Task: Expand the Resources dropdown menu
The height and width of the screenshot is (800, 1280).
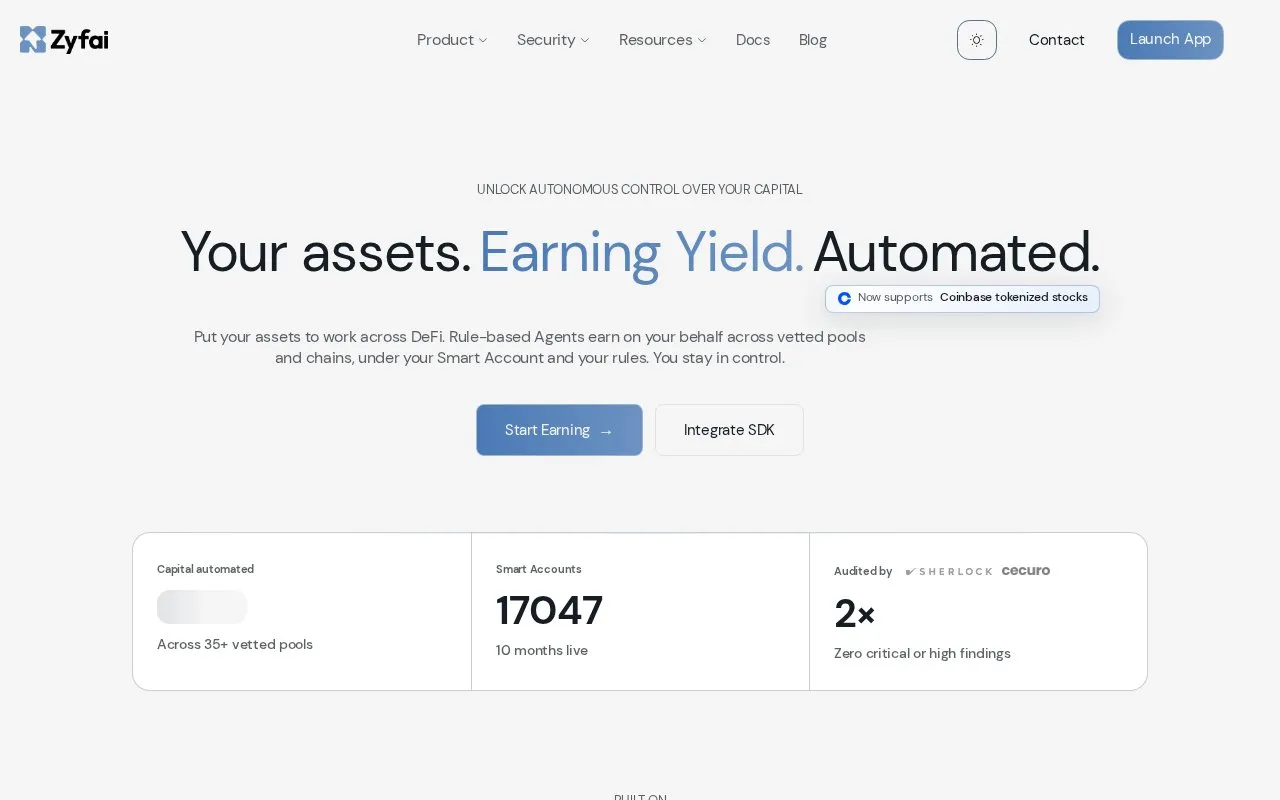Action: 662,40
